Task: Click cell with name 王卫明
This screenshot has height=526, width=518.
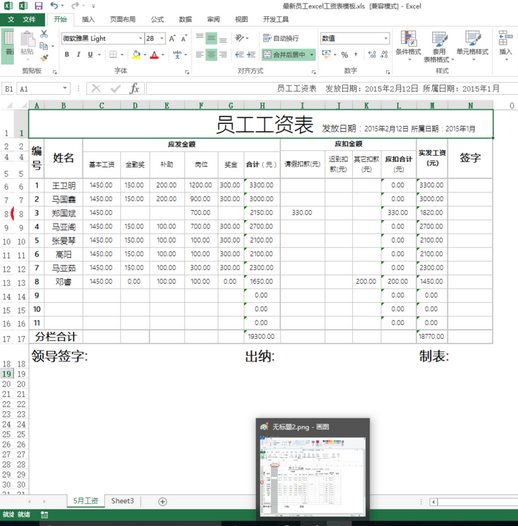Action: [x=63, y=186]
